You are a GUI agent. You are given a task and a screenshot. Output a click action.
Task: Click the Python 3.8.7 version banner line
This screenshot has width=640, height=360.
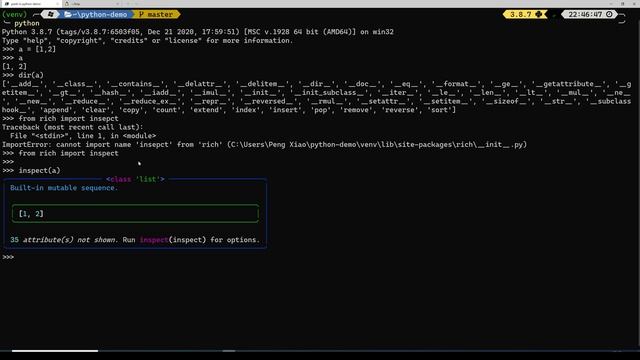(x=198, y=31)
